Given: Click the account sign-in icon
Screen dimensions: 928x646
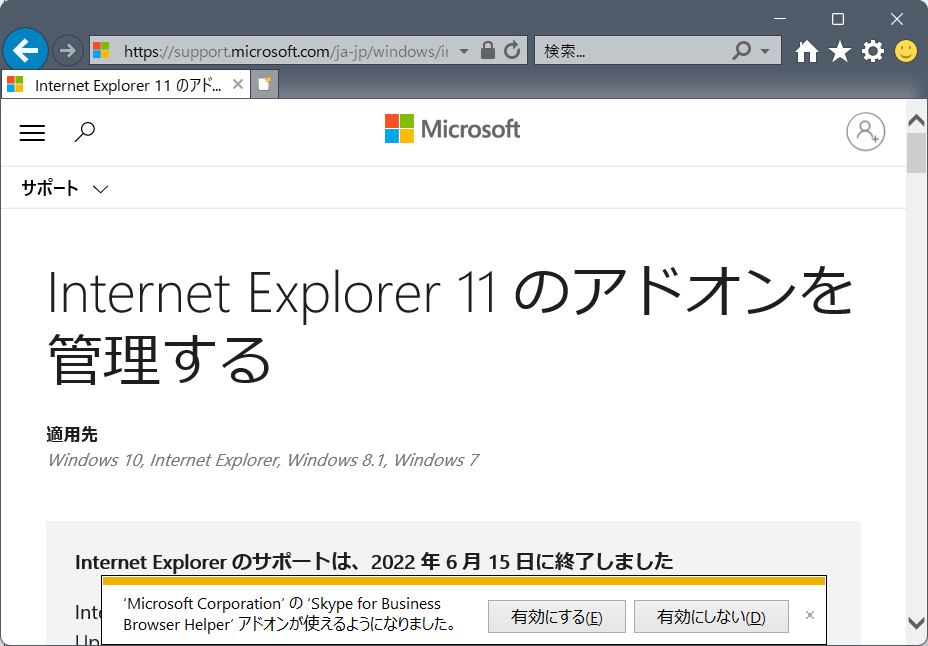Looking at the screenshot, I should coord(865,132).
